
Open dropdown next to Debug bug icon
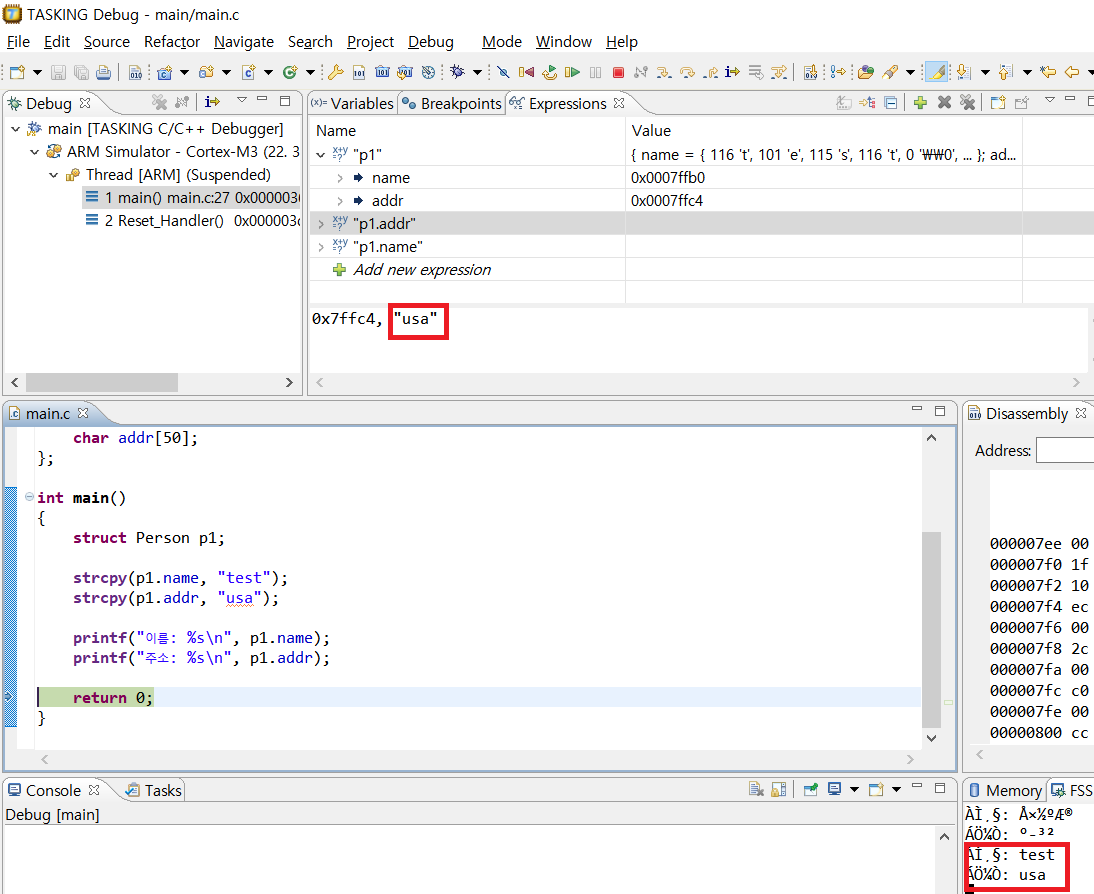click(x=477, y=72)
